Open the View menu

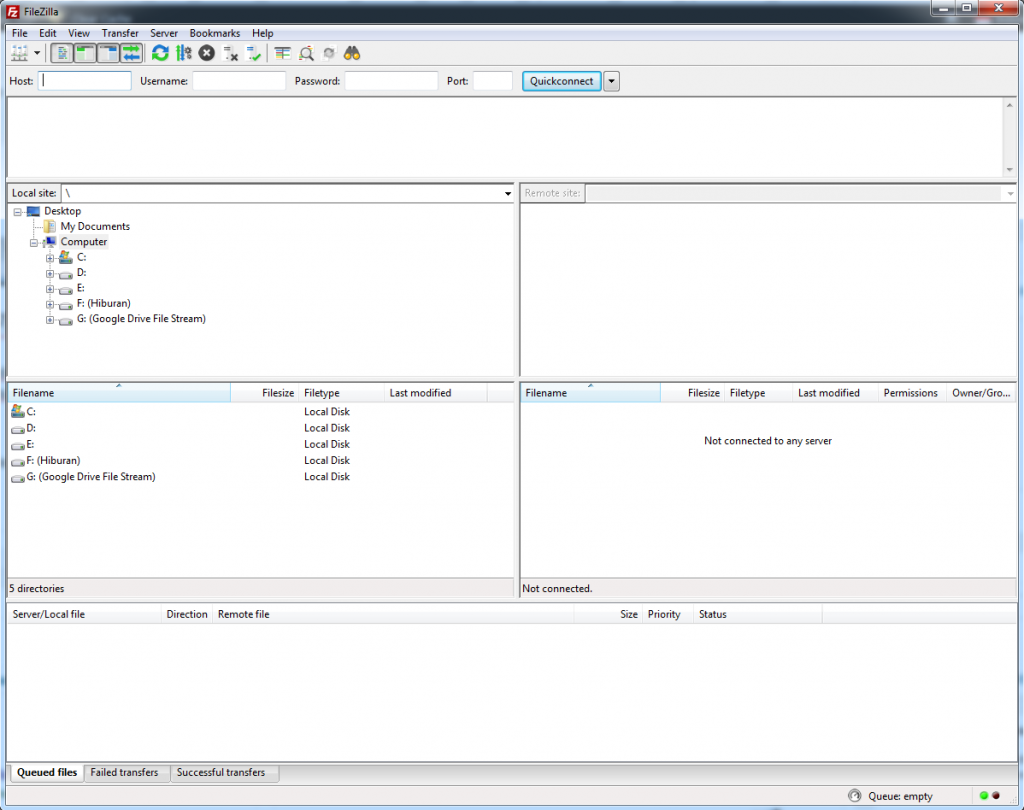[x=79, y=33]
